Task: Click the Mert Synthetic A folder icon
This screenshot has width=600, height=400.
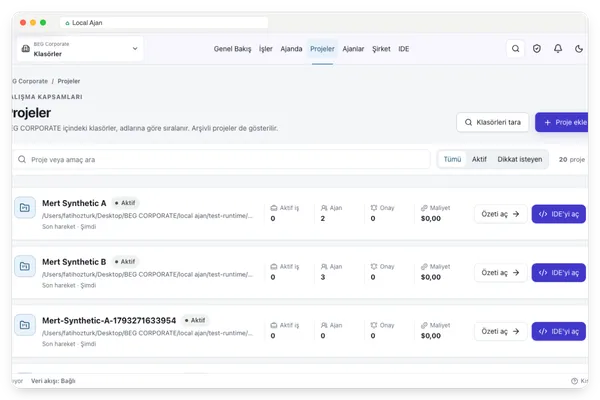Action: (x=25, y=207)
